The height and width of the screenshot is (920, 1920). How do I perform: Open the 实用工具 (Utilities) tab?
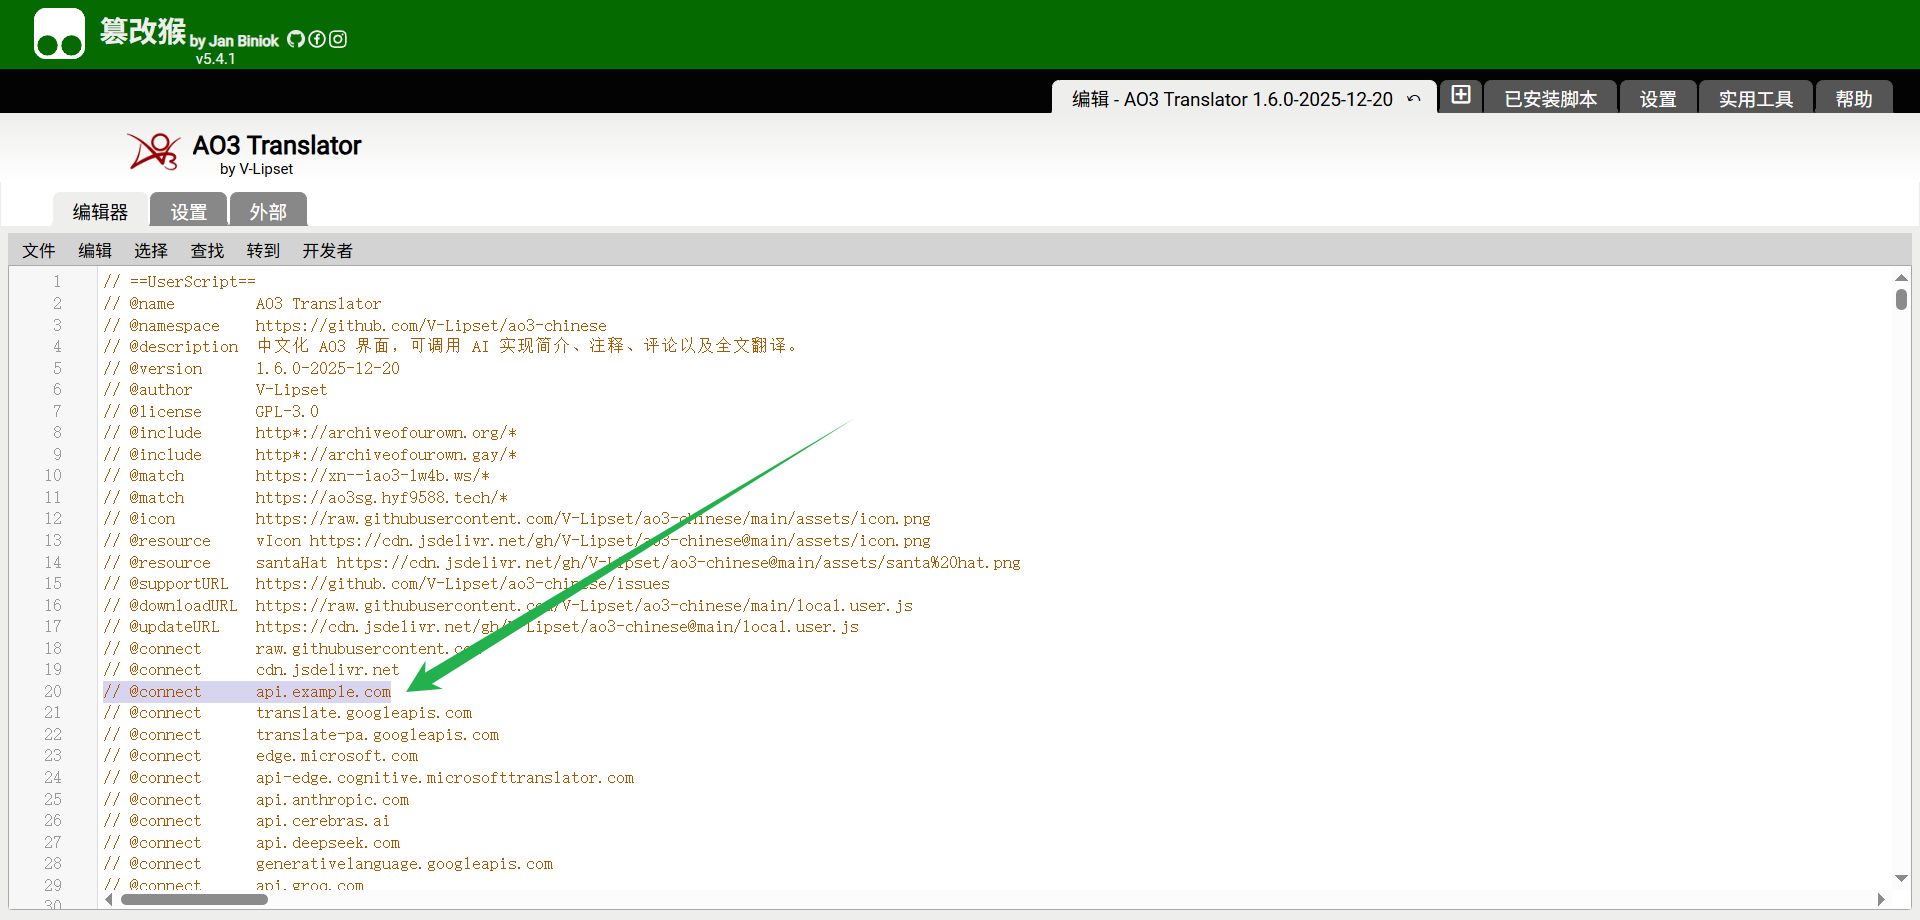pos(1755,99)
